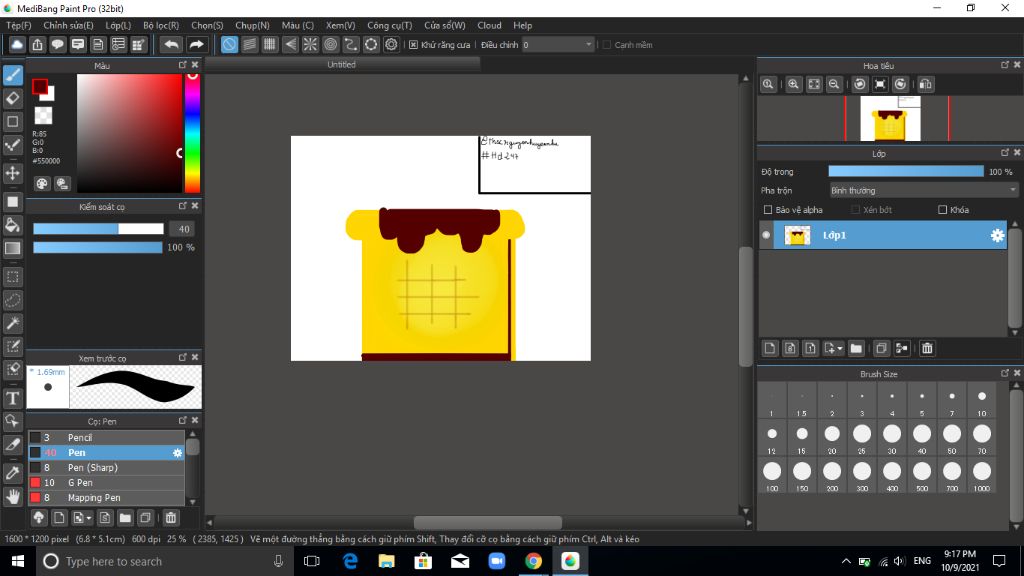Viewport: 1024px width, 576px height.
Task: Open the Bộ lọc(R) menu
Action: pyautogui.click(x=161, y=25)
